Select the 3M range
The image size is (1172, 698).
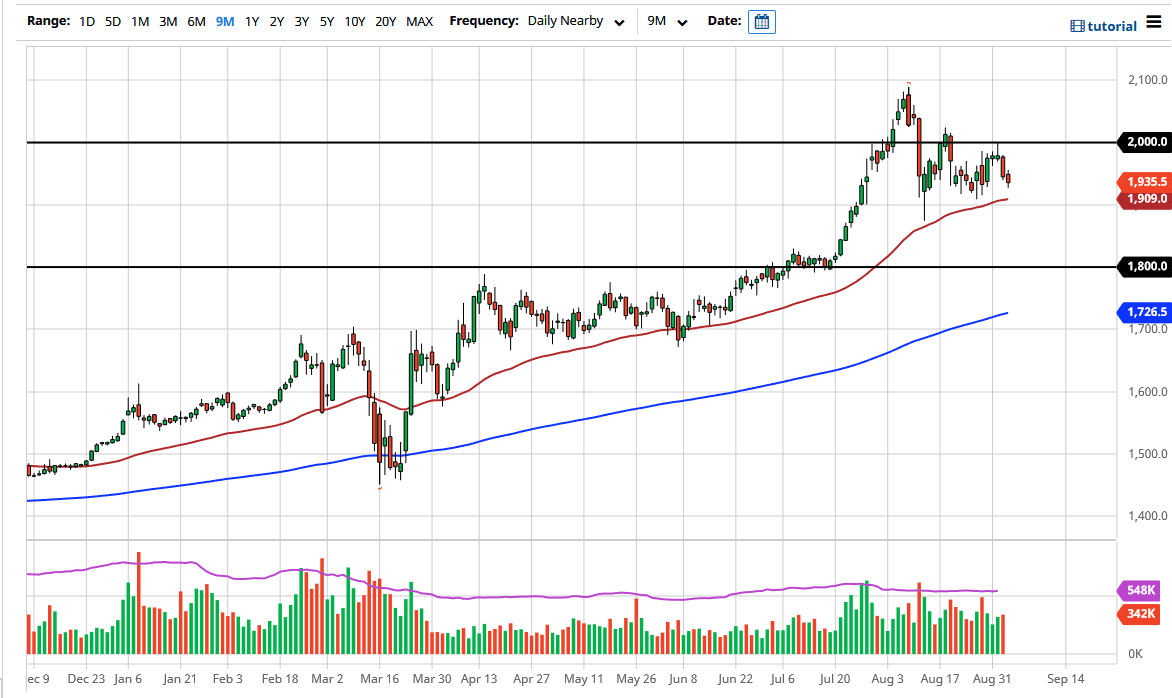pyautogui.click(x=168, y=22)
